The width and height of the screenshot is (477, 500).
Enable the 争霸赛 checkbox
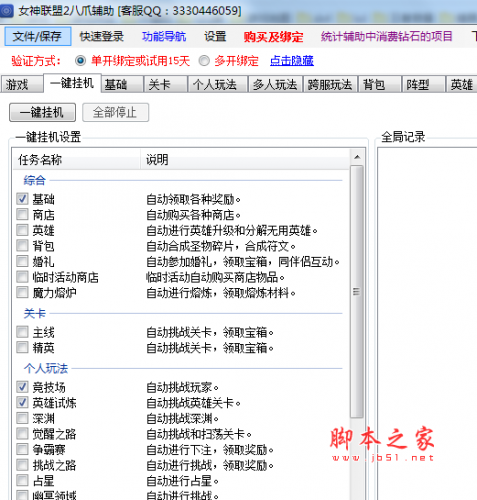point(22,449)
